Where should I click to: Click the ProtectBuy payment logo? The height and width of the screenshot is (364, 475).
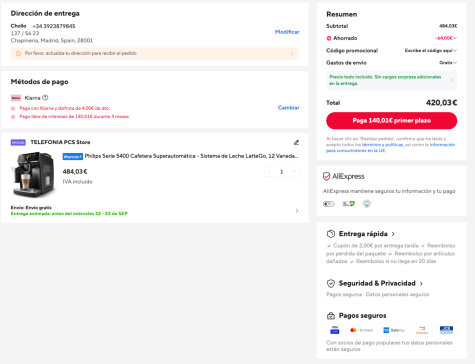(422, 330)
